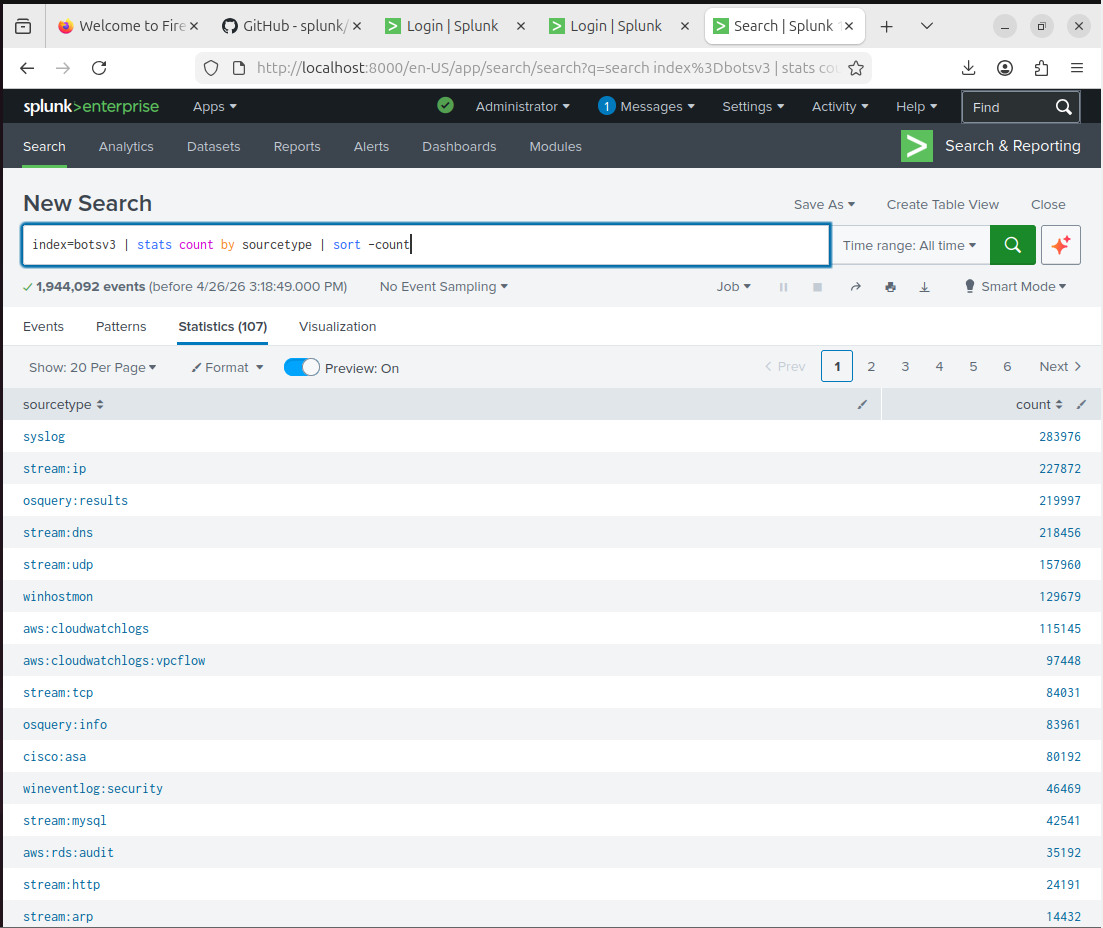Open the Analytics nav item
This screenshot has height=928, width=1103.
126,146
